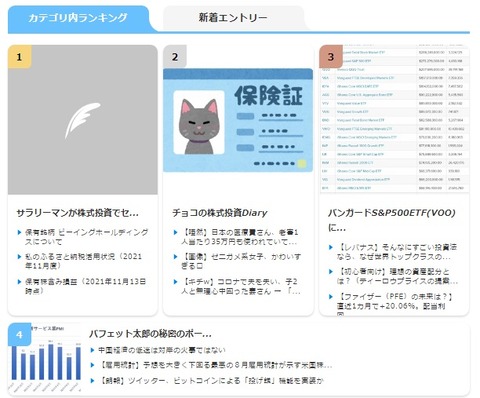Click arrow bullet beside 私のふるさと納税 article
Viewport: 480px width, 398px height.
point(19,257)
